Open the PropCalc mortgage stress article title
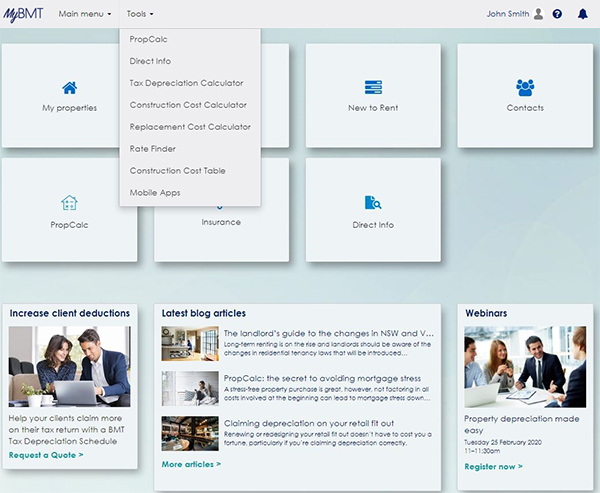The height and width of the screenshot is (493, 600). coord(322,378)
